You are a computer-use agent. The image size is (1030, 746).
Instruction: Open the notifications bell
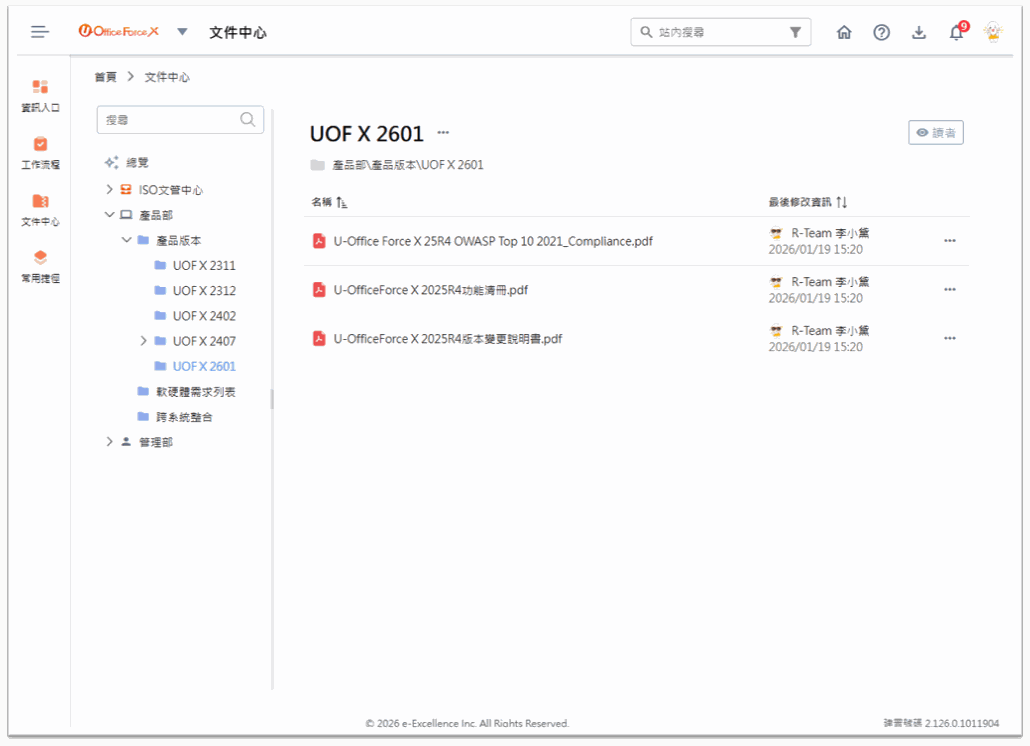(957, 33)
